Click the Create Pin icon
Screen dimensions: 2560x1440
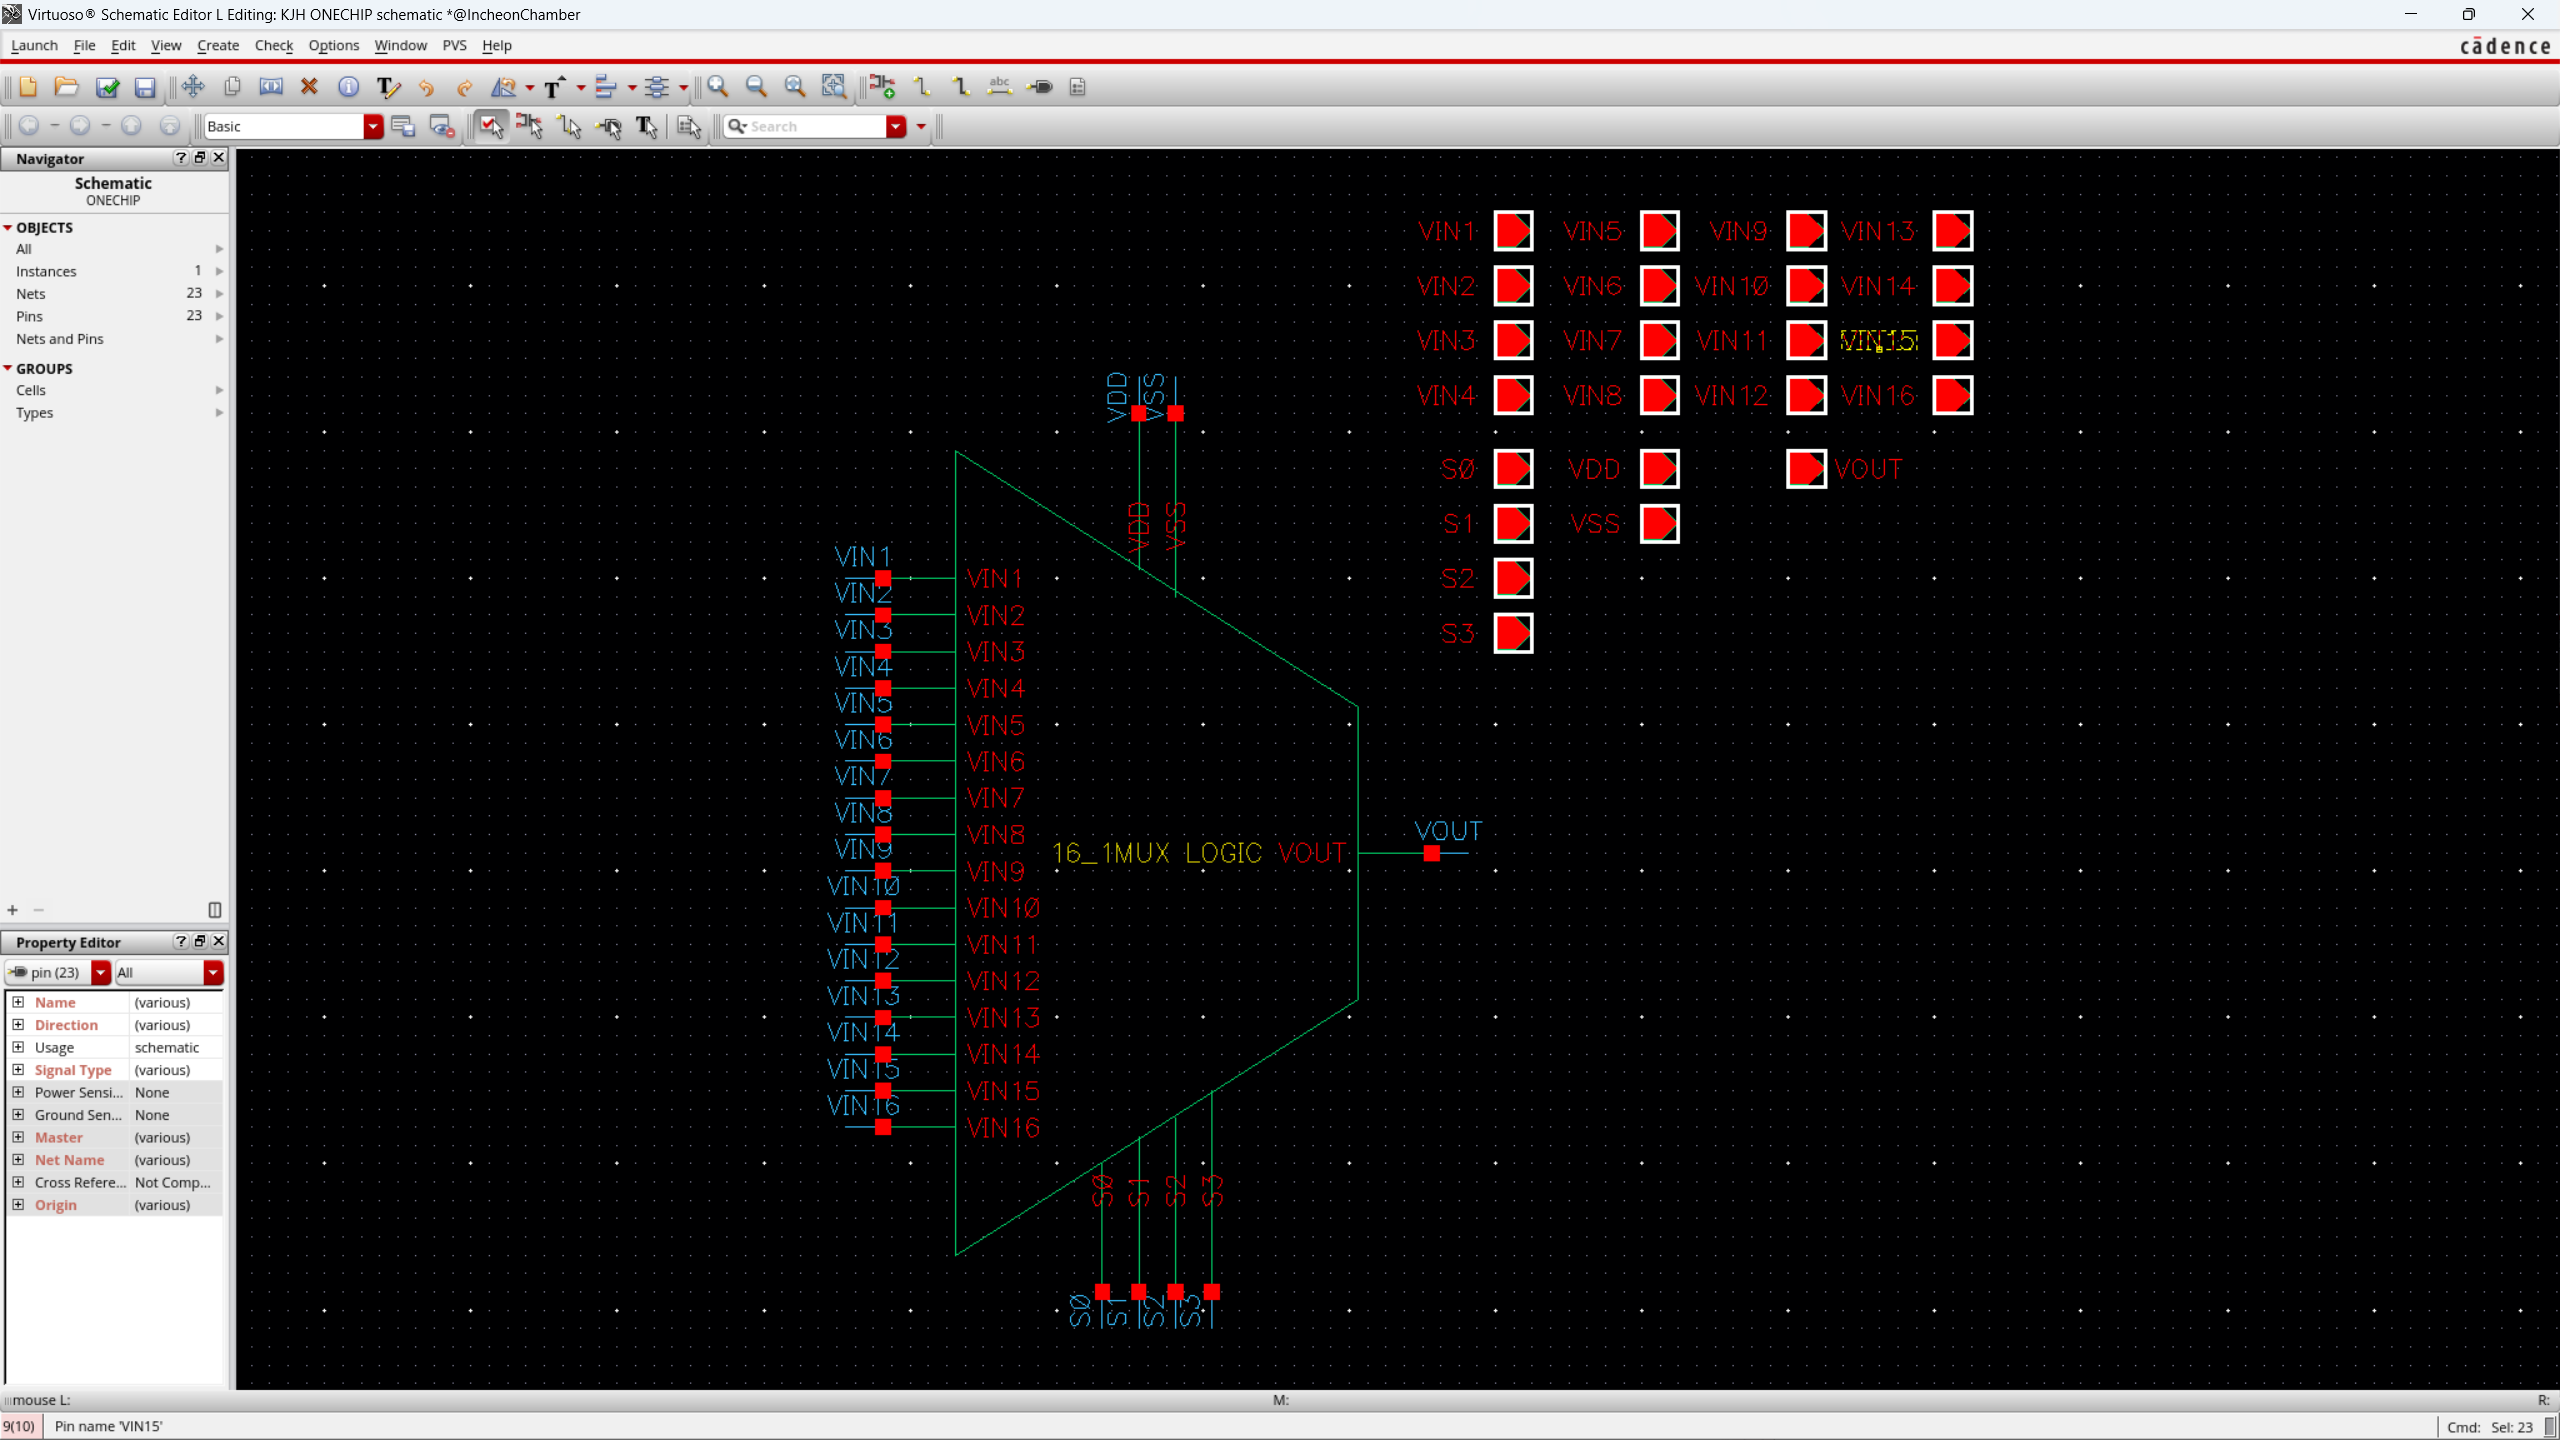point(1040,87)
